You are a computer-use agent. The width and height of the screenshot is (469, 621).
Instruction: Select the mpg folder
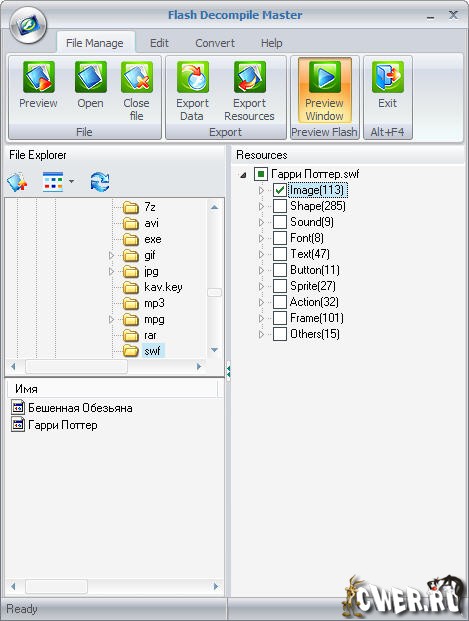(154, 319)
